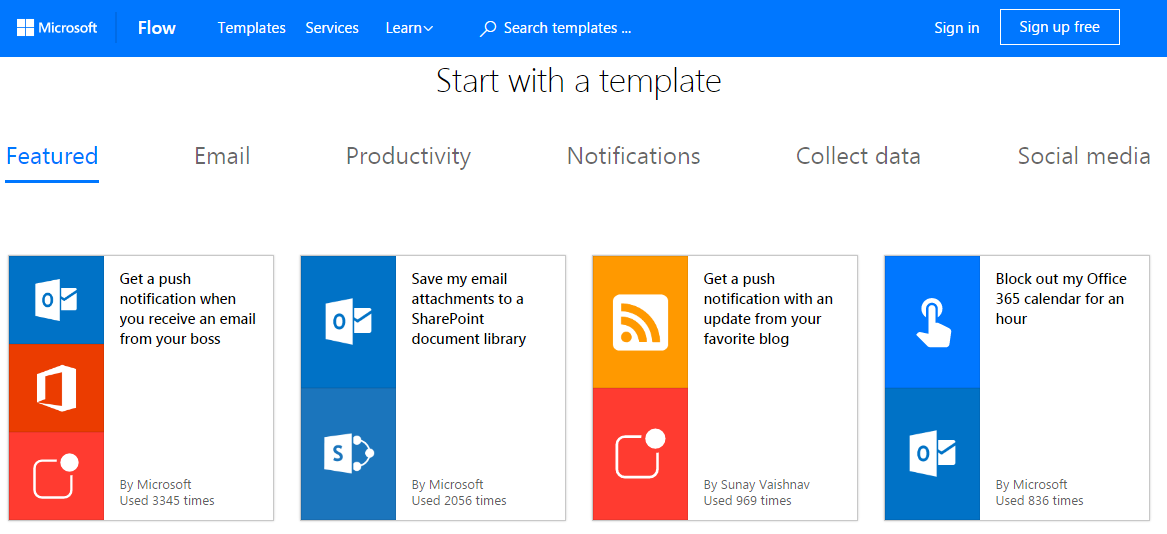Click the Microsoft logo in header
This screenshot has height=534, width=1167.
point(57,28)
